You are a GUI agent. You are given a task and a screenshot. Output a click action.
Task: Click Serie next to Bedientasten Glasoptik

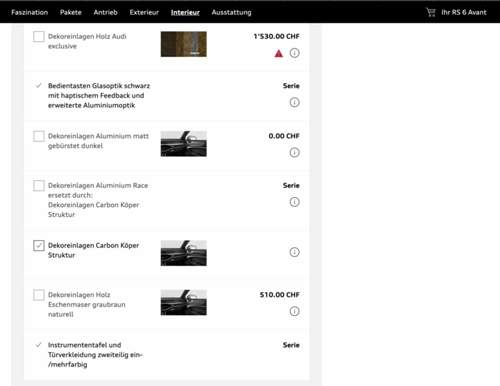click(x=291, y=86)
